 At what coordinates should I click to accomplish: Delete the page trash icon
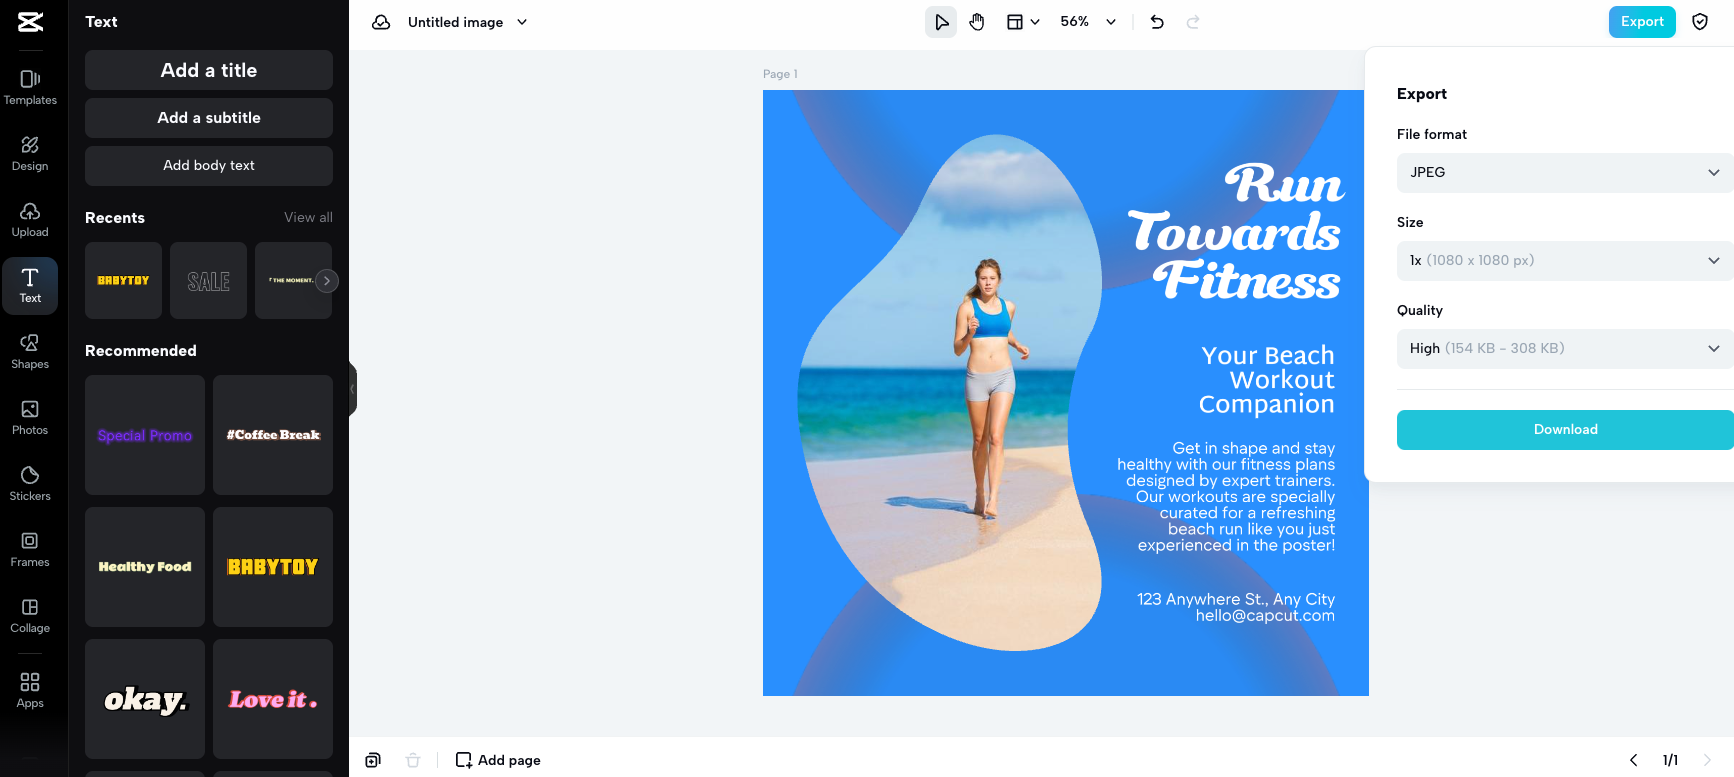413,760
